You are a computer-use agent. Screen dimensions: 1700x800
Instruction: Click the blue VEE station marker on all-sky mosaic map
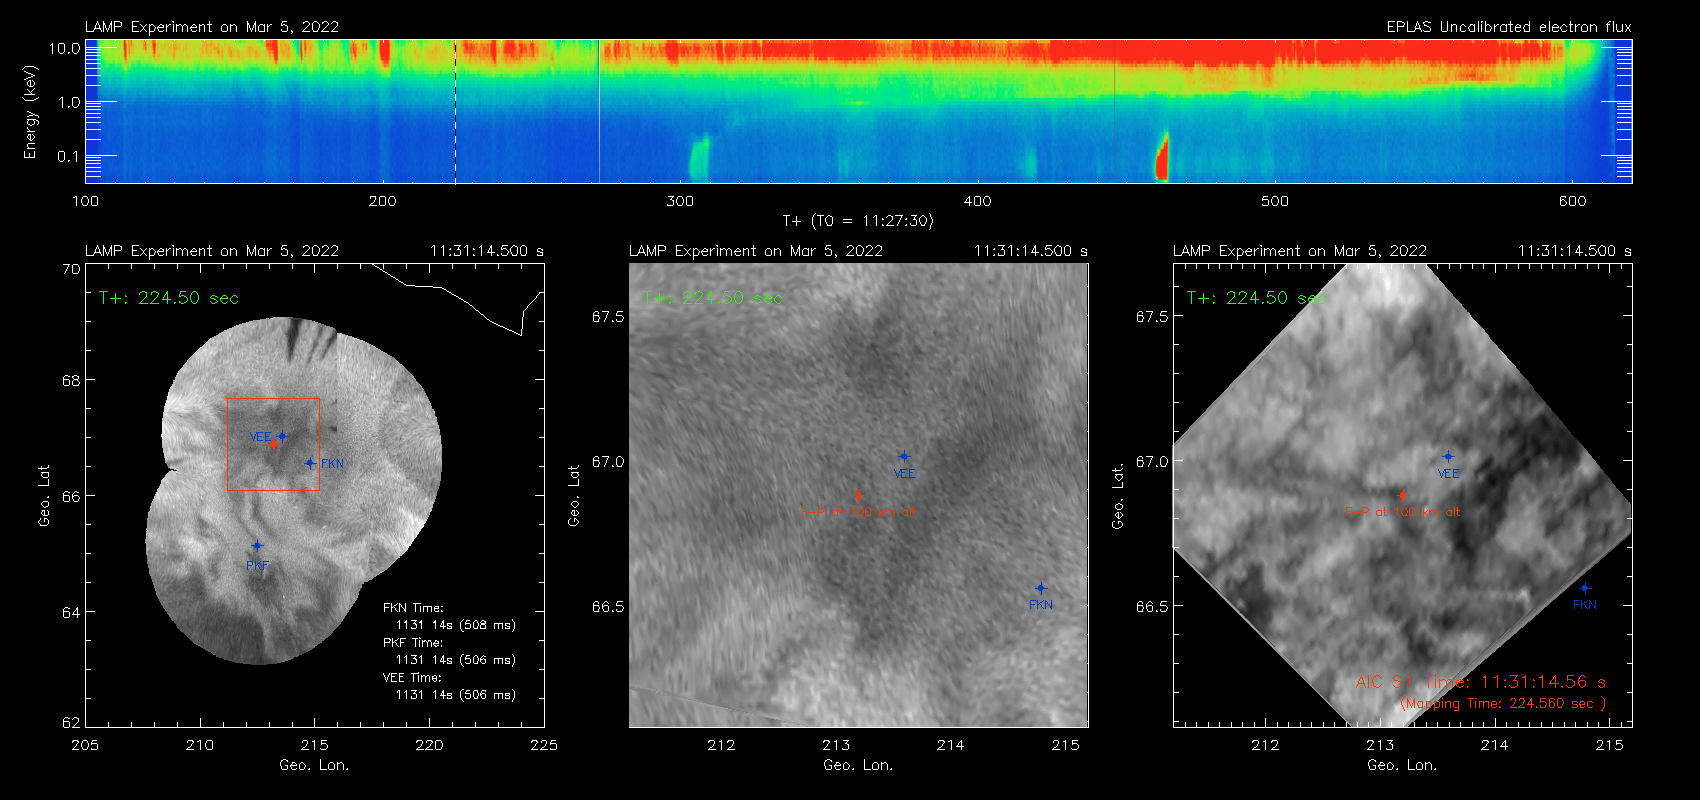(282, 436)
